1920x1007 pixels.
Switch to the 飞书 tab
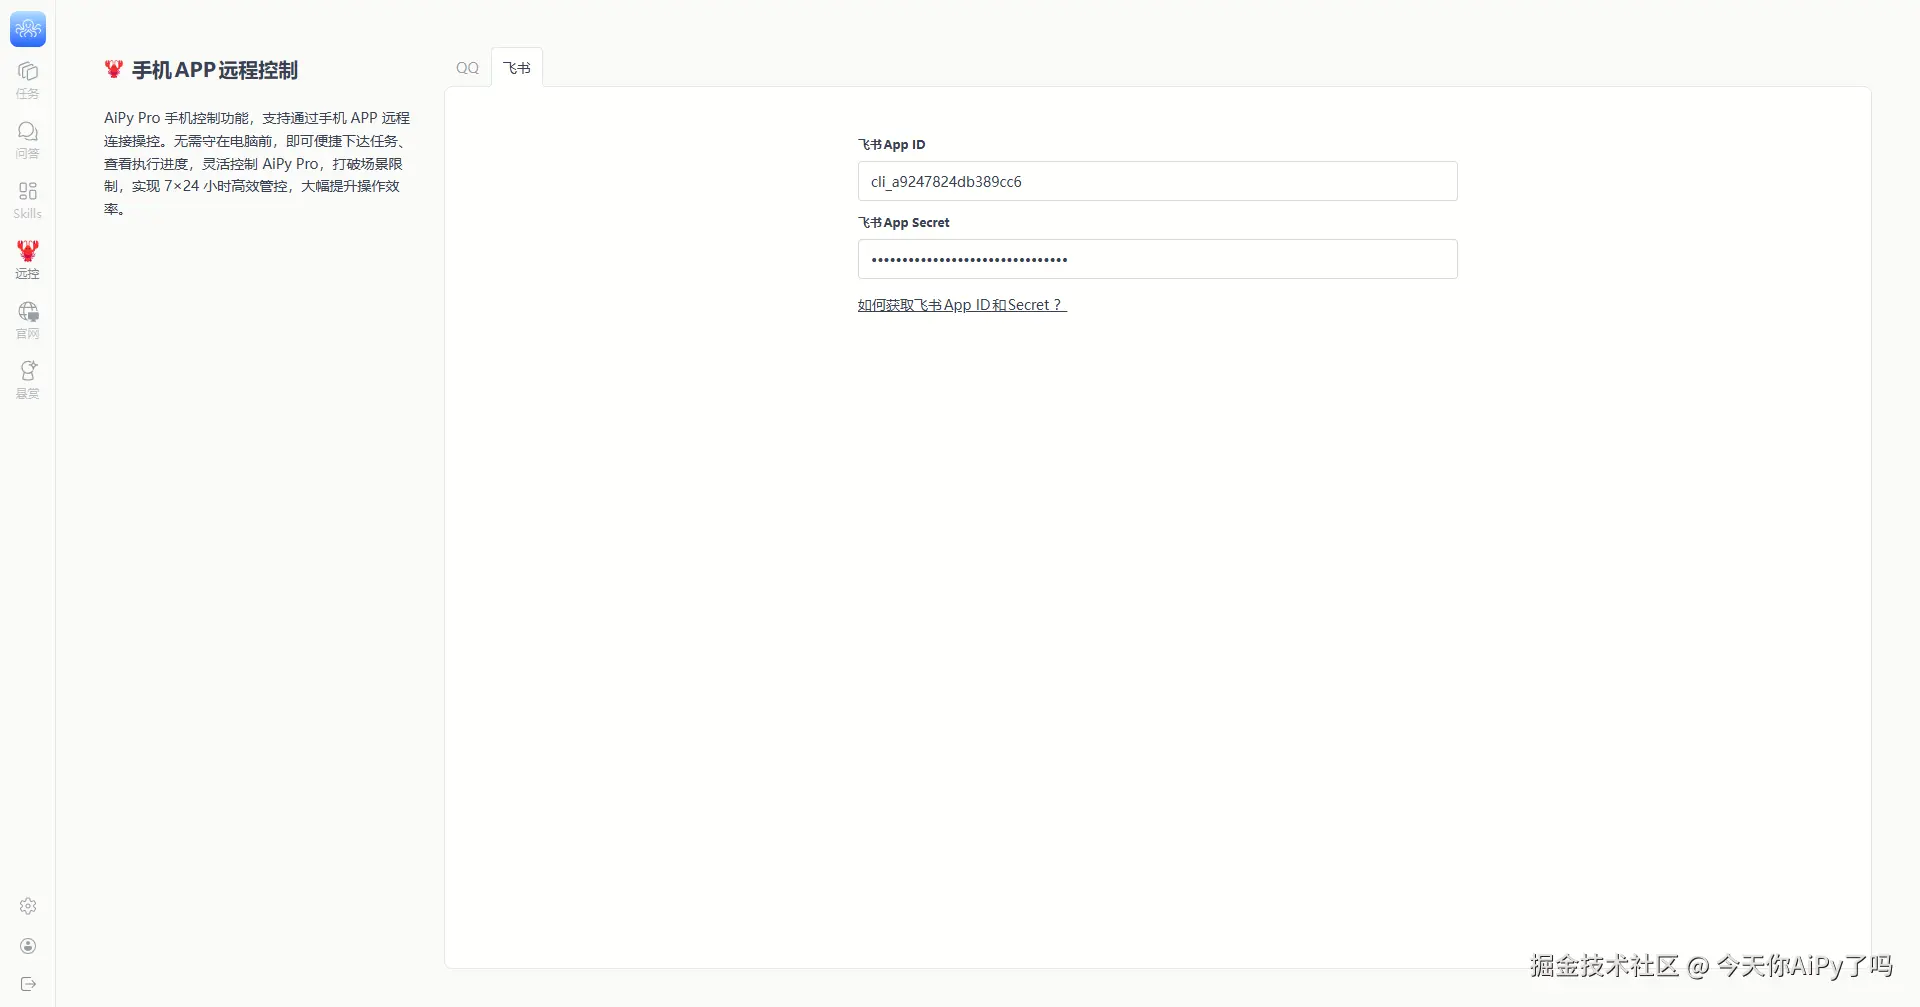coord(517,68)
